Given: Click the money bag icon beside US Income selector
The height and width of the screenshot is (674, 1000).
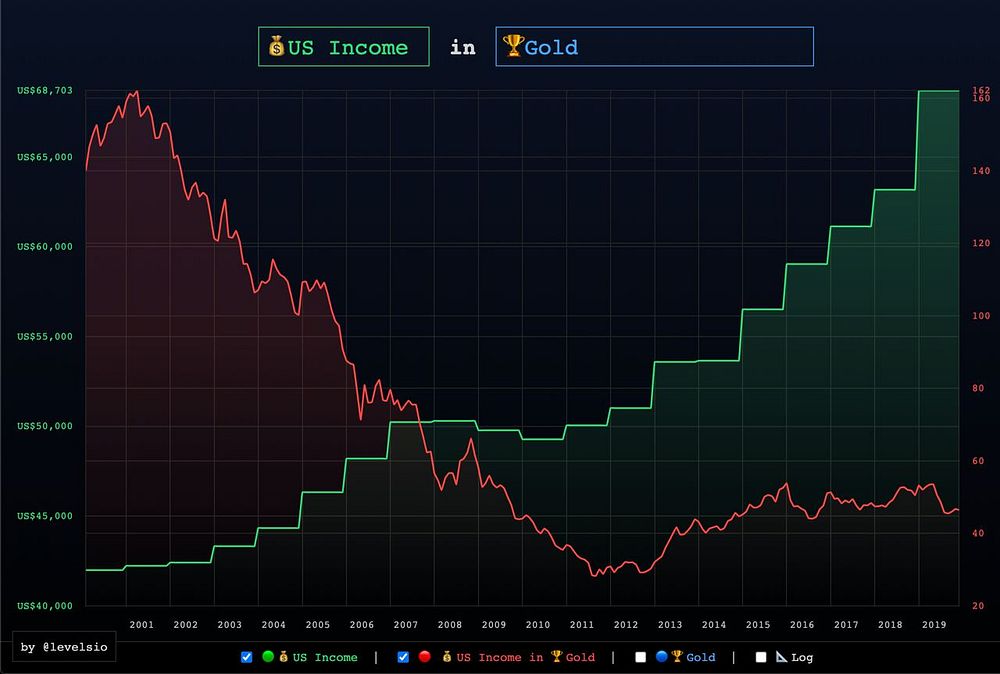Looking at the screenshot, I should coord(276,47).
